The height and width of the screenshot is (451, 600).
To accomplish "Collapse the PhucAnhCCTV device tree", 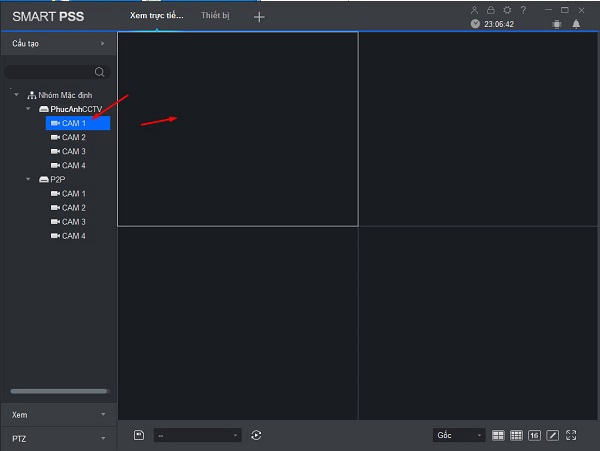I will (29, 108).
